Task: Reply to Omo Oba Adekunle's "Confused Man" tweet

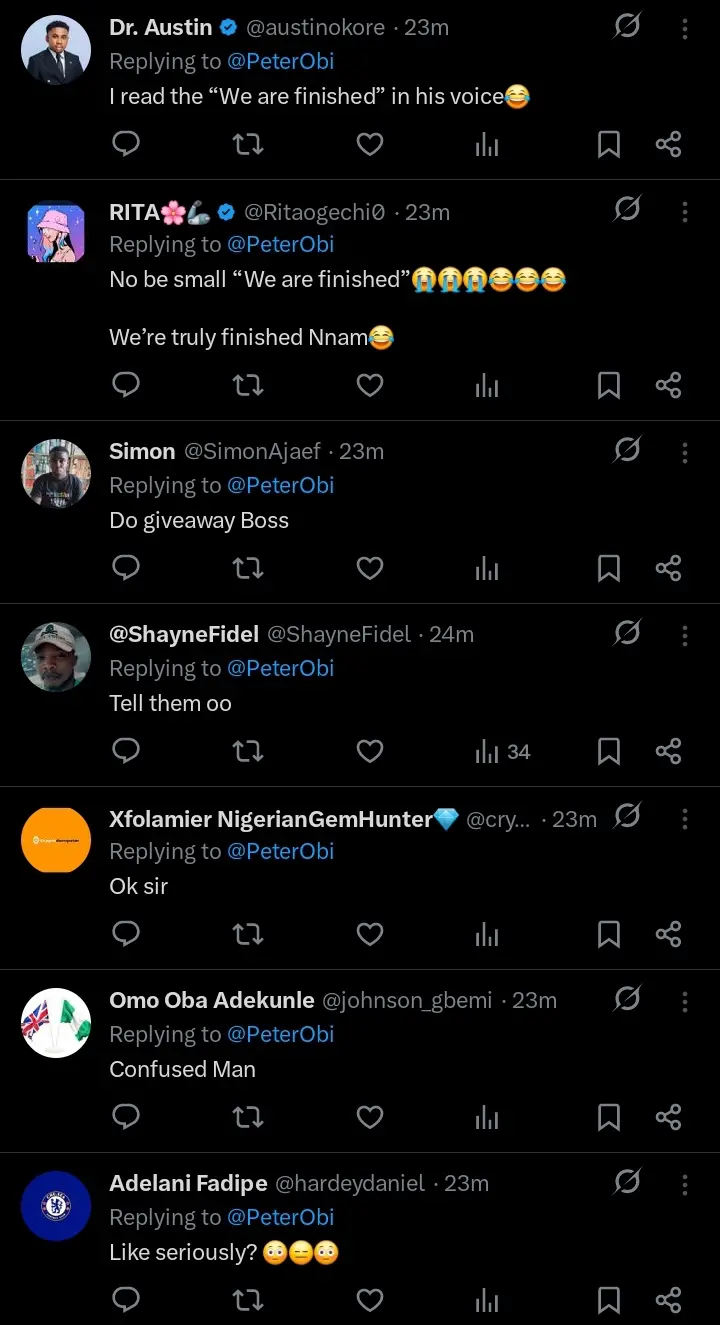Action: pyautogui.click(x=126, y=1117)
